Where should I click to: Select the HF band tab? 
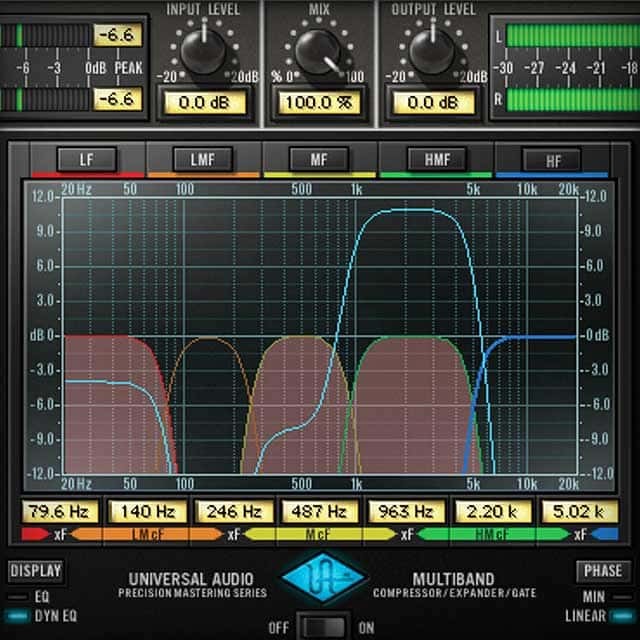552,159
